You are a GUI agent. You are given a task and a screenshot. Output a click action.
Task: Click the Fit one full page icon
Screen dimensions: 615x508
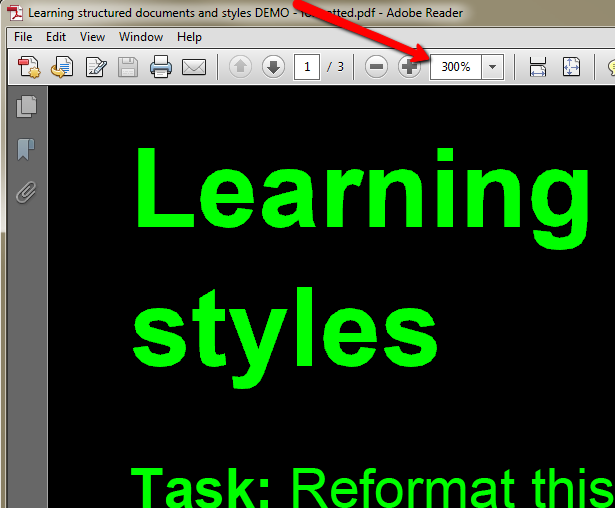(571, 67)
